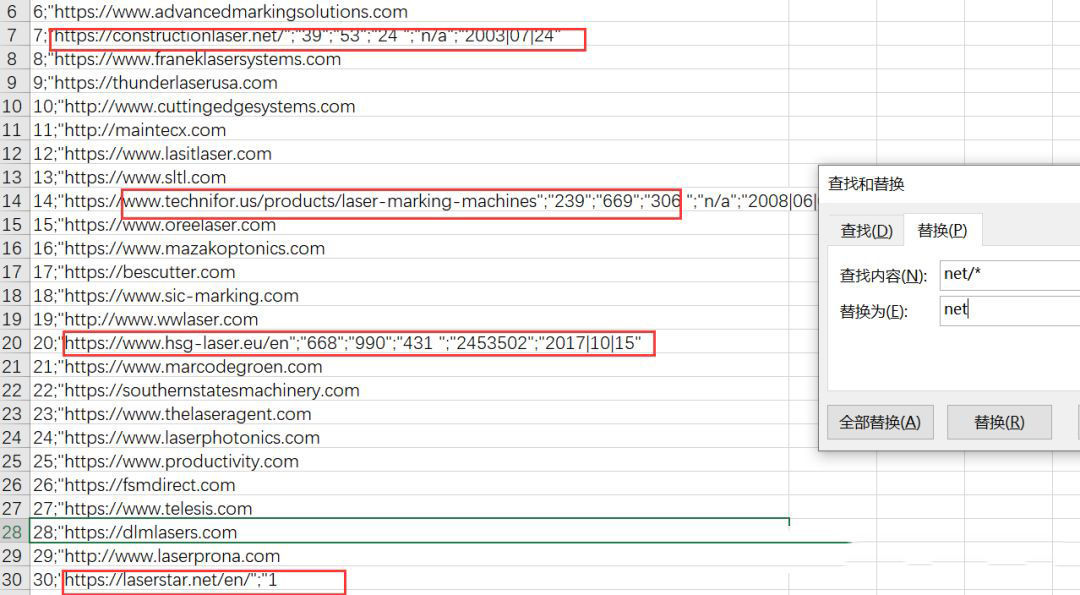
Task: Click cell with laserstar.net/en/
Action: (x=410, y=579)
